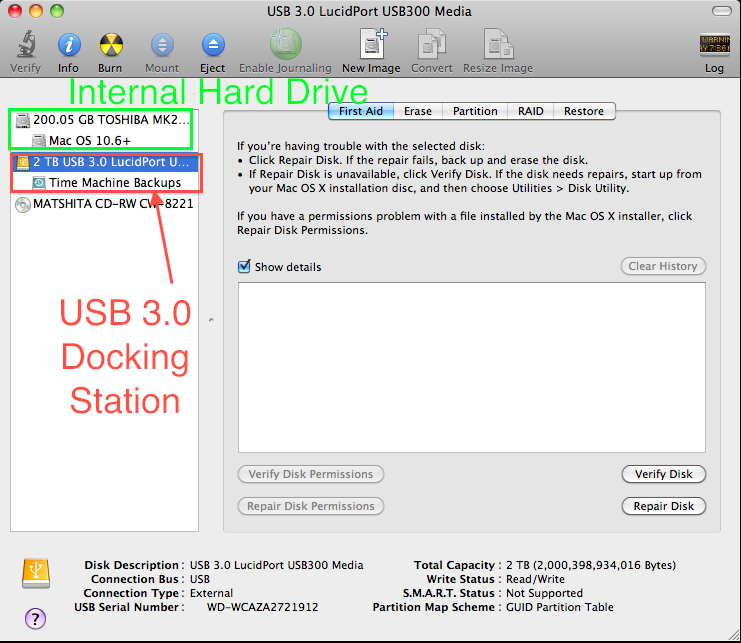Click the serial number WD-WCAZA2721912
Image resolution: width=741 pixels, height=643 pixels.
tap(262, 607)
